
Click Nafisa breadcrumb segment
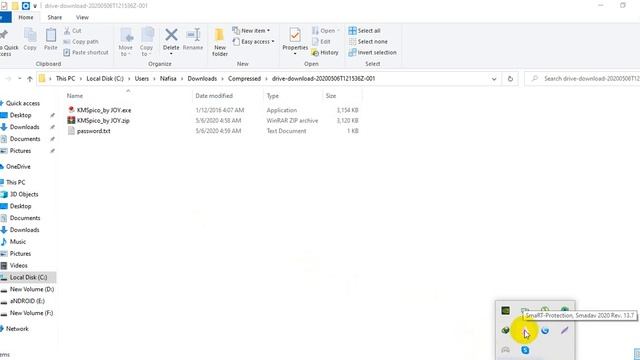pos(168,78)
